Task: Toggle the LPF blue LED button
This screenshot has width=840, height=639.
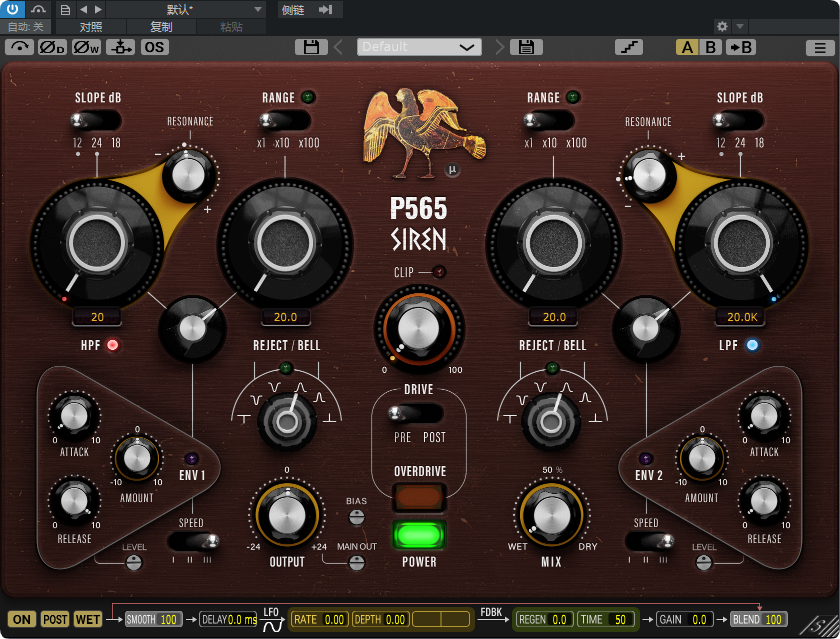Action: [752, 345]
